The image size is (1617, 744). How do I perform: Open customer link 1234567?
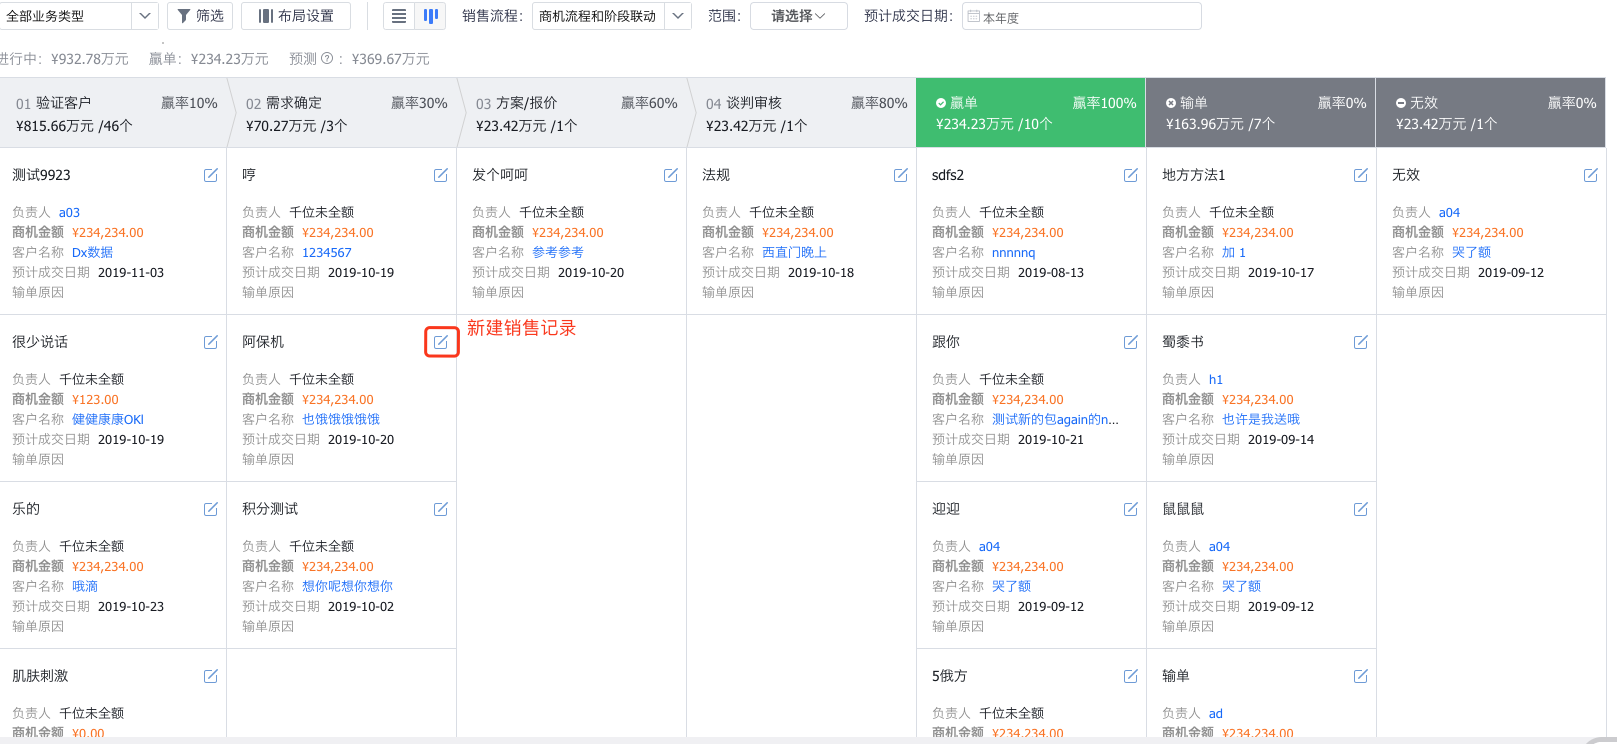(327, 253)
